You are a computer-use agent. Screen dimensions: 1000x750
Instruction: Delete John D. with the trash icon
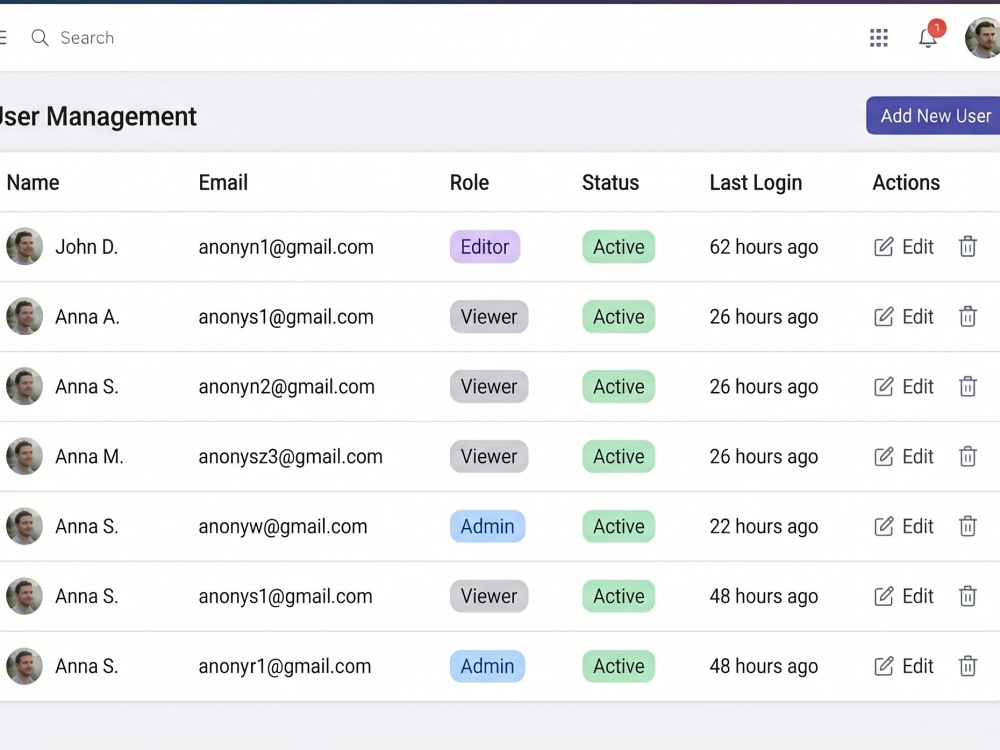(x=967, y=246)
